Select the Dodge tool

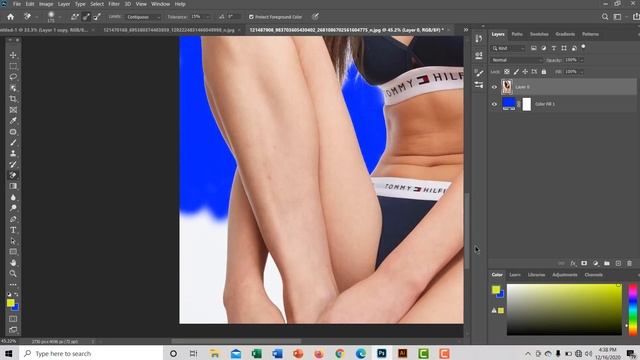[13, 208]
